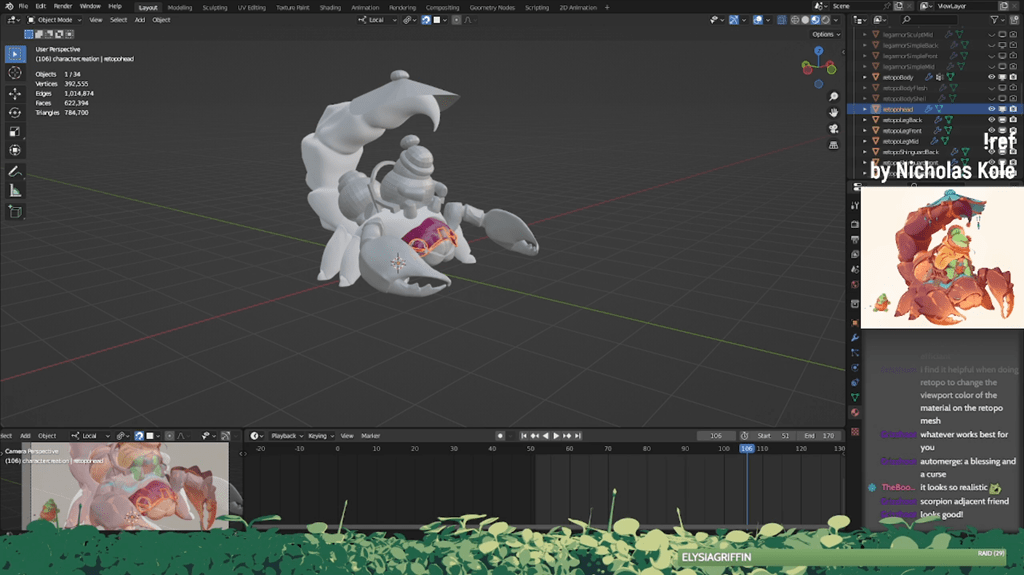Viewport: 1024px width, 575px height.
Task: Hide retopoLegBack with its eye icon
Action: click(991, 120)
